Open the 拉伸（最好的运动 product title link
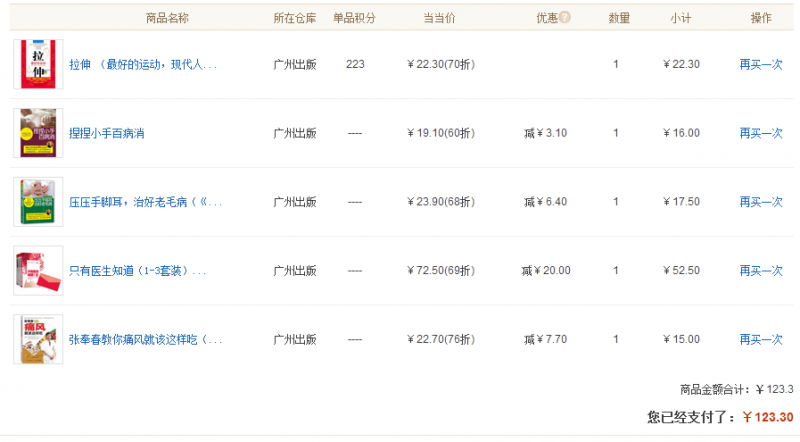 pyautogui.click(x=142, y=64)
